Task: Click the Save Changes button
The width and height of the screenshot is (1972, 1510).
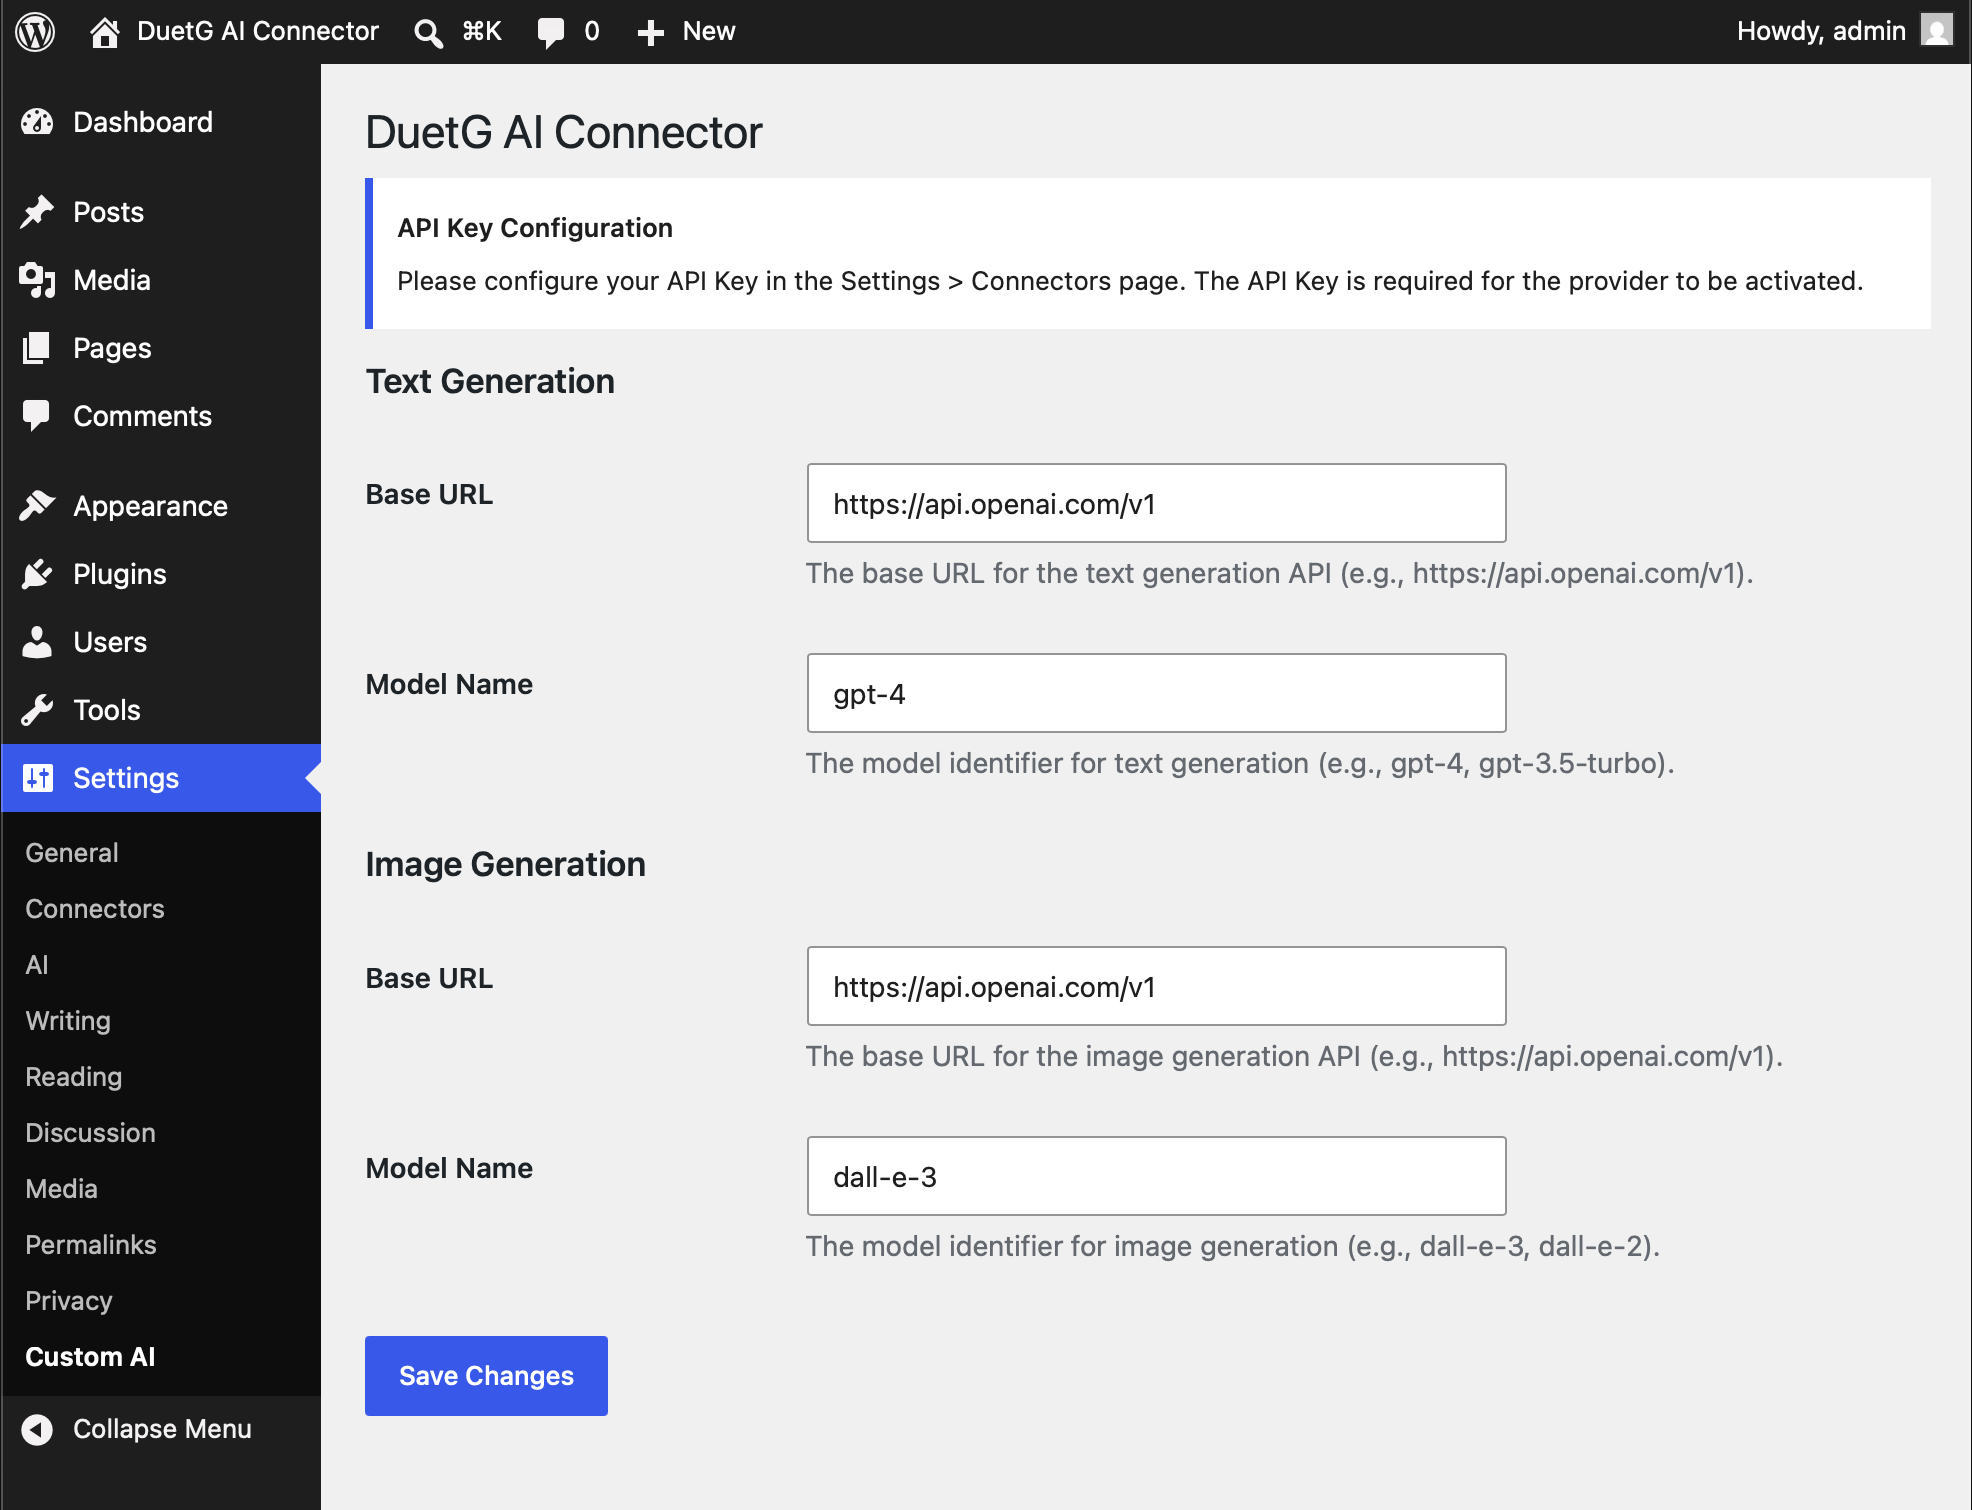Action: tap(486, 1376)
